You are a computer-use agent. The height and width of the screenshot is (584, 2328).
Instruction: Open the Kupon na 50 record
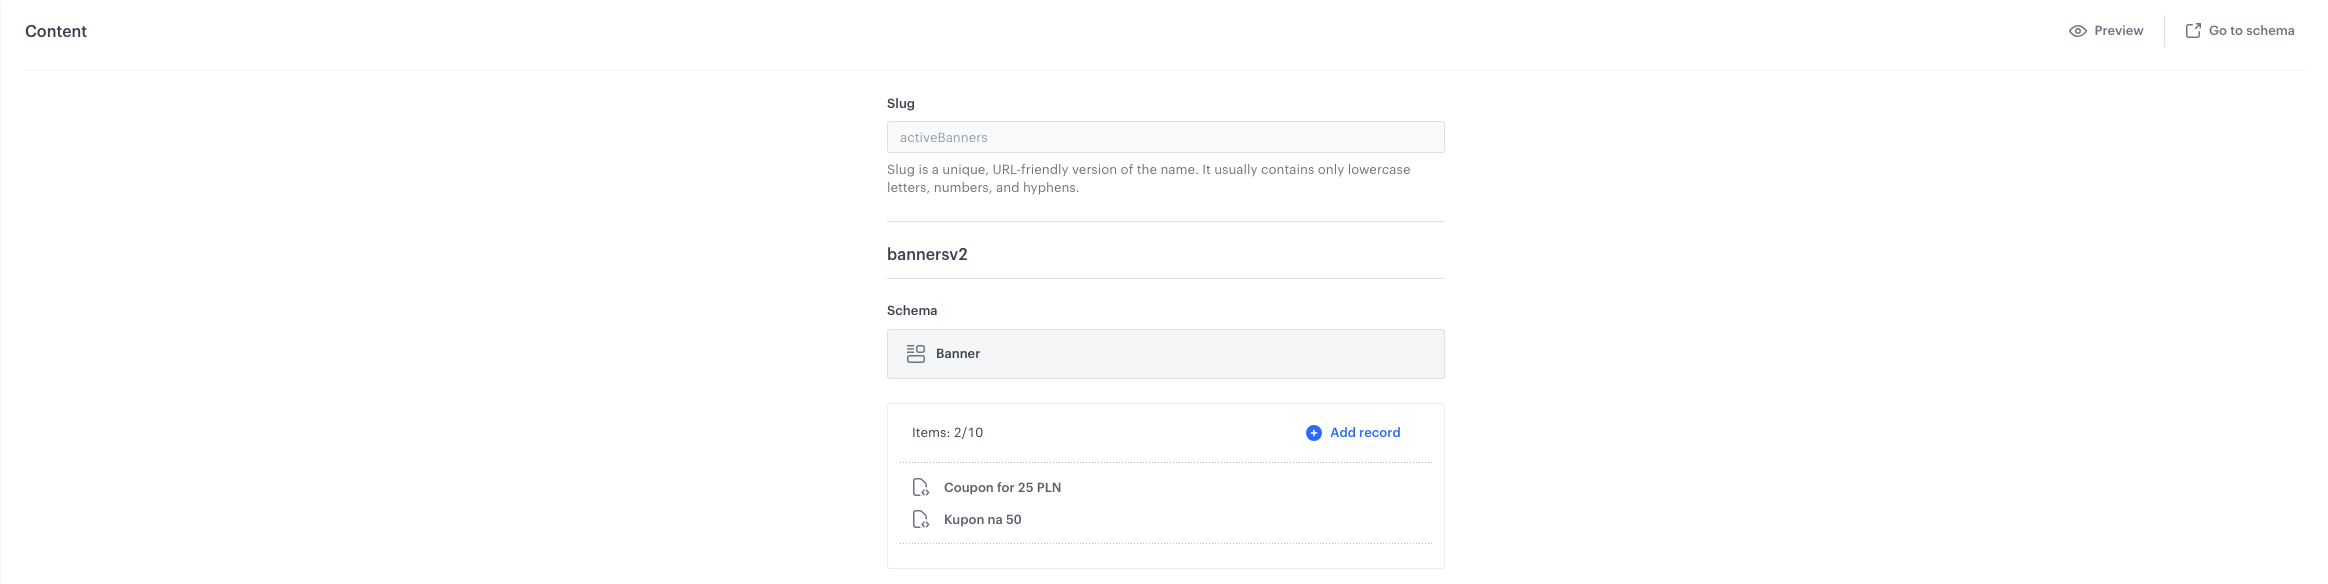(982, 520)
